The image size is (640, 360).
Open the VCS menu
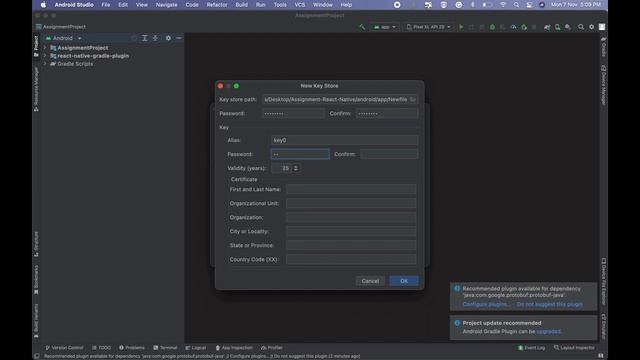click(x=300, y=5)
